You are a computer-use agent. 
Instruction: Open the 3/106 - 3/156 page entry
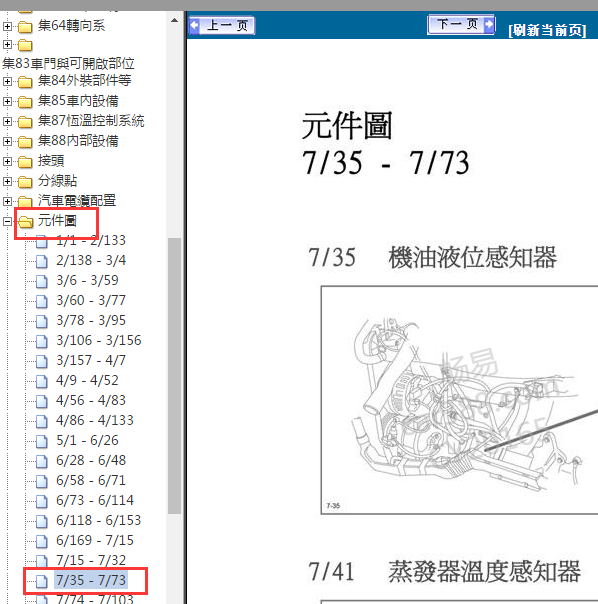[99, 341]
